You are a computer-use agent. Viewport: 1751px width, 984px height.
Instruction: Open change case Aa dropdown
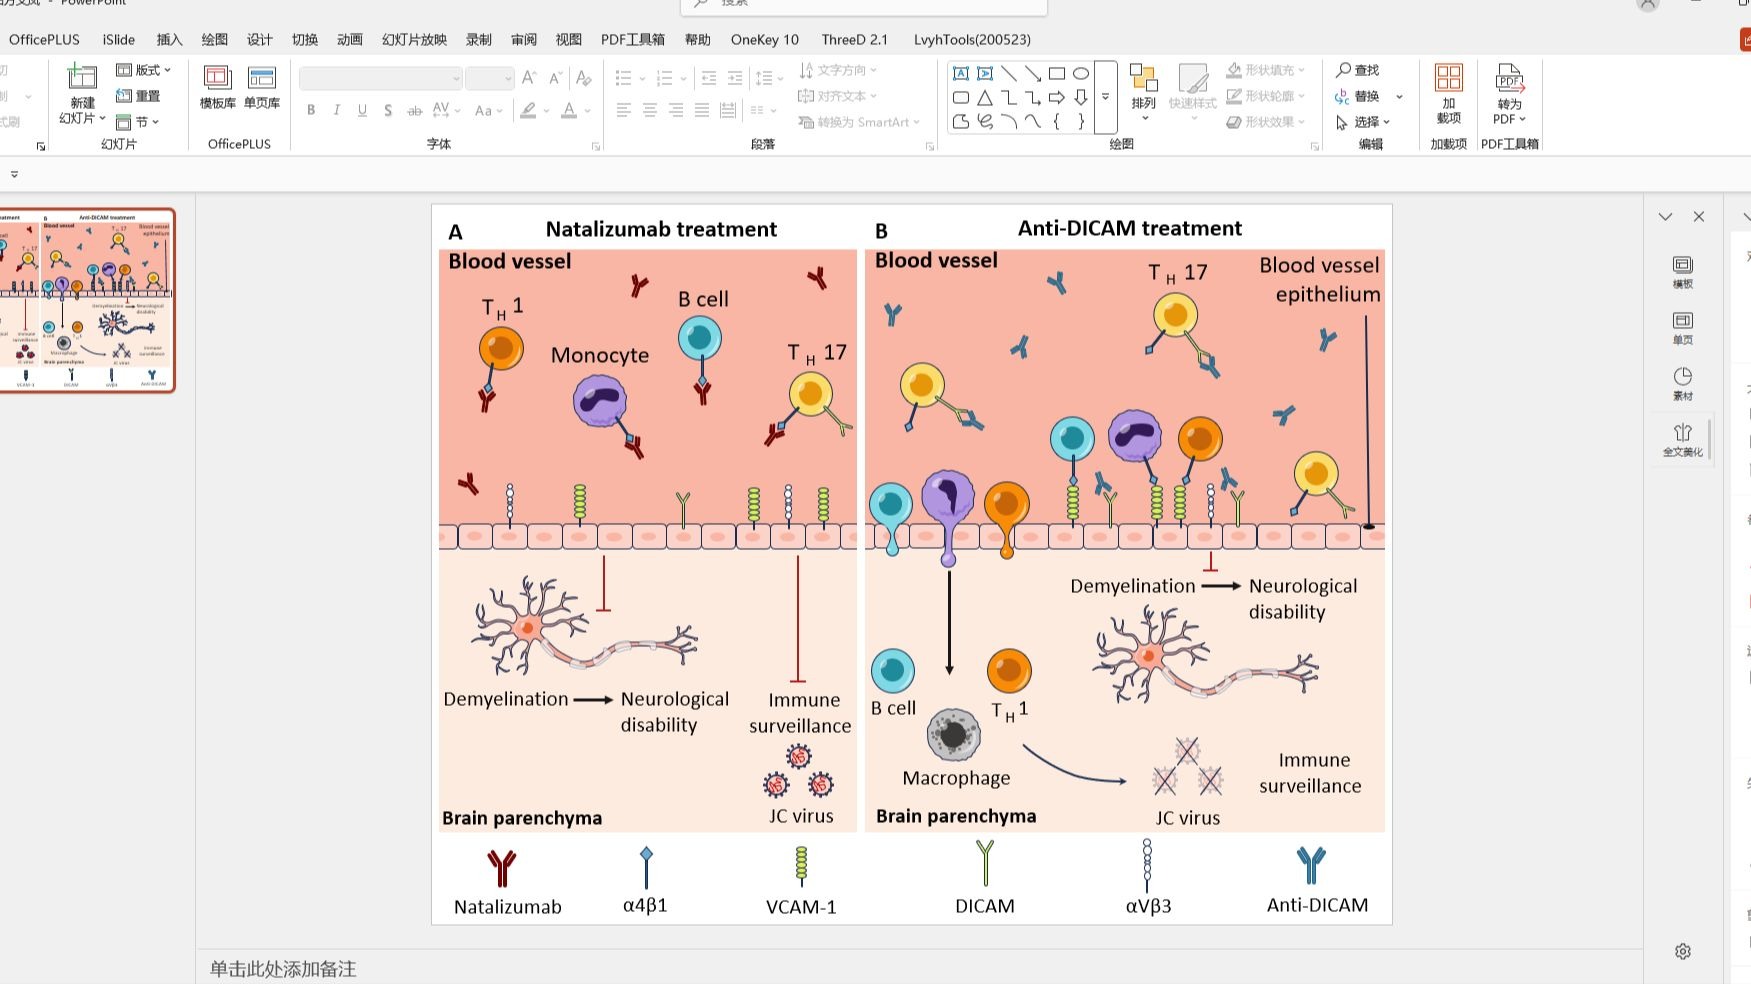point(488,110)
